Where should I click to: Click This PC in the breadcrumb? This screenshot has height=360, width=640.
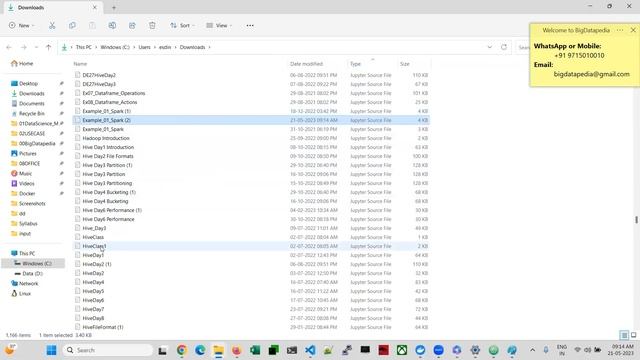click(x=84, y=47)
